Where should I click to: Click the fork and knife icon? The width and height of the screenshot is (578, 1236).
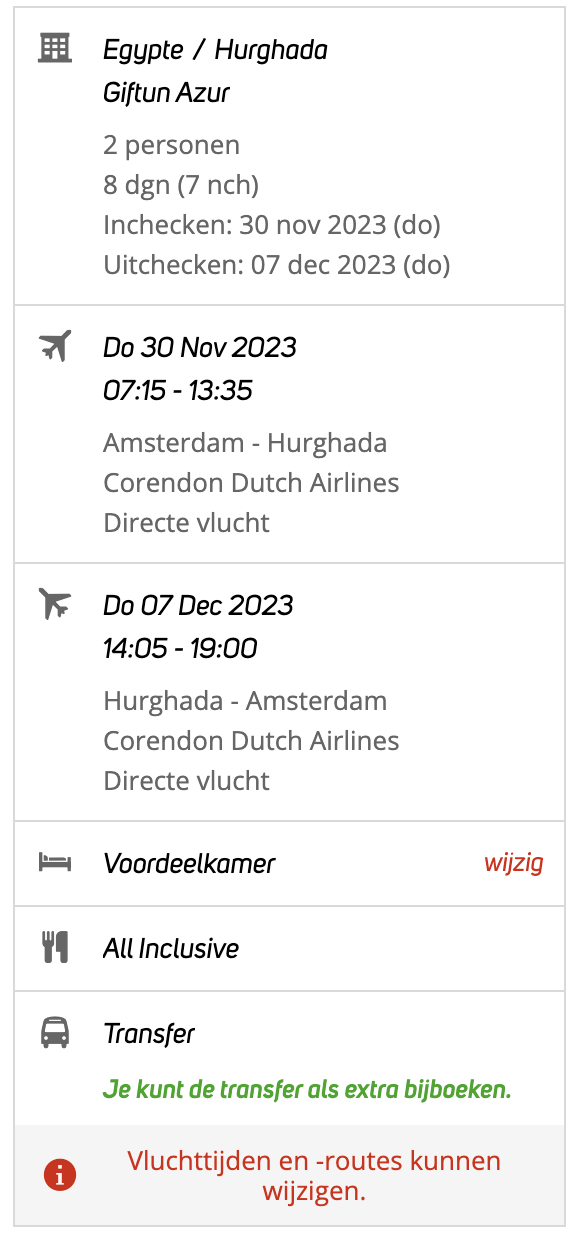(55, 947)
